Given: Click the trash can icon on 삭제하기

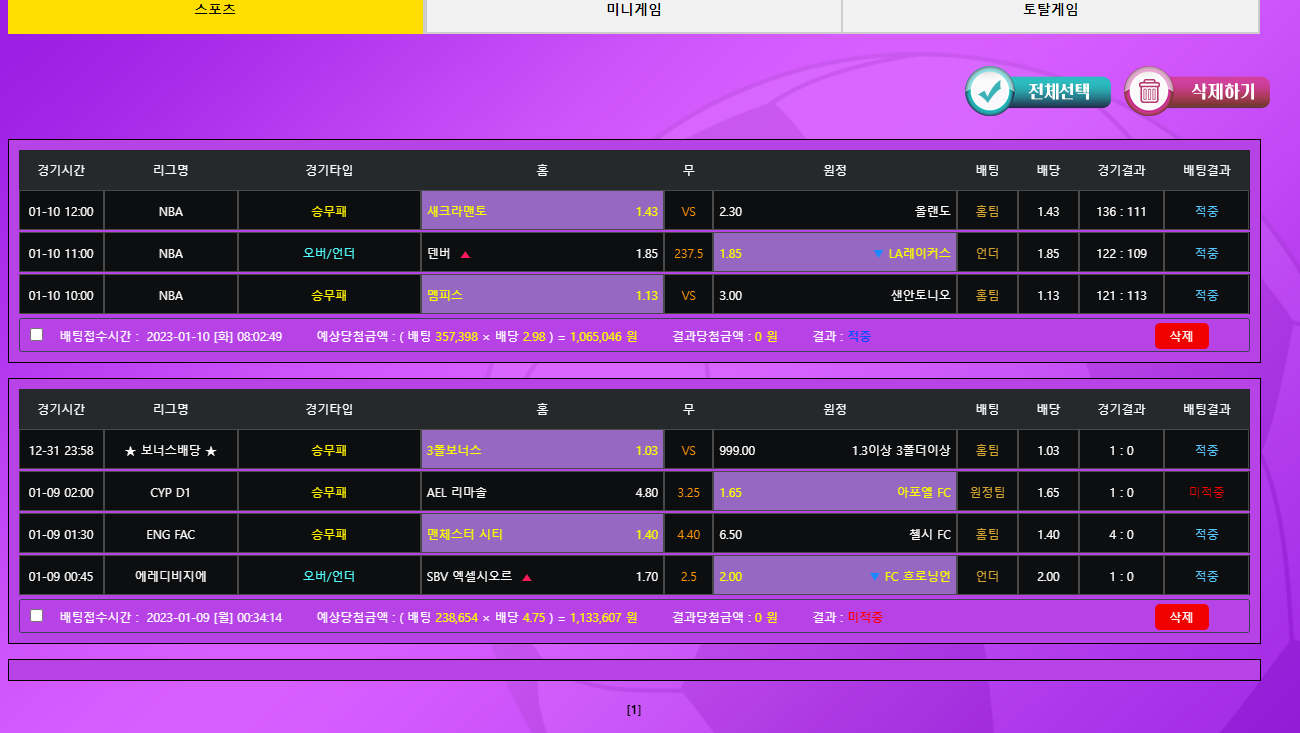Looking at the screenshot, I should point(1149,92).
